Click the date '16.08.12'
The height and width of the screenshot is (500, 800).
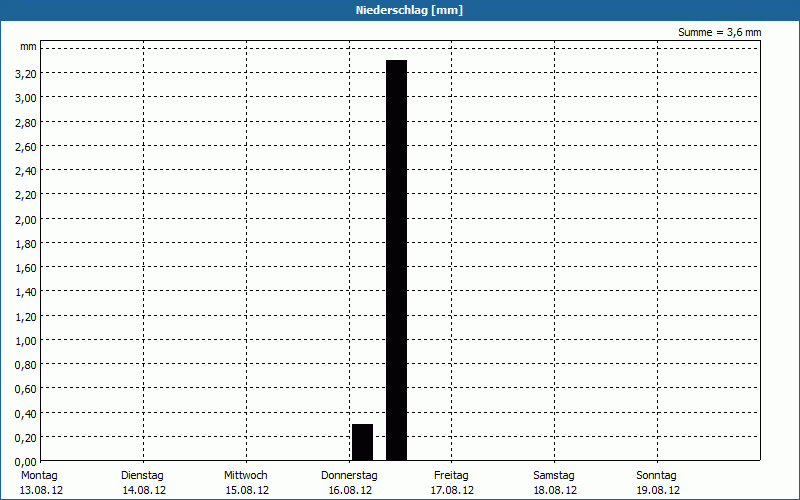[x=350, y=491]
